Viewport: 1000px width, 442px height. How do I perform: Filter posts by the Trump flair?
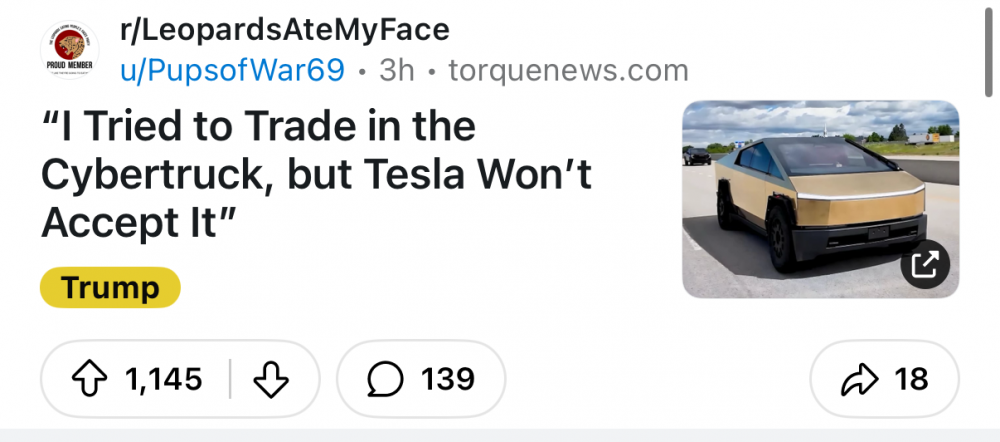(x=110, y=288)
